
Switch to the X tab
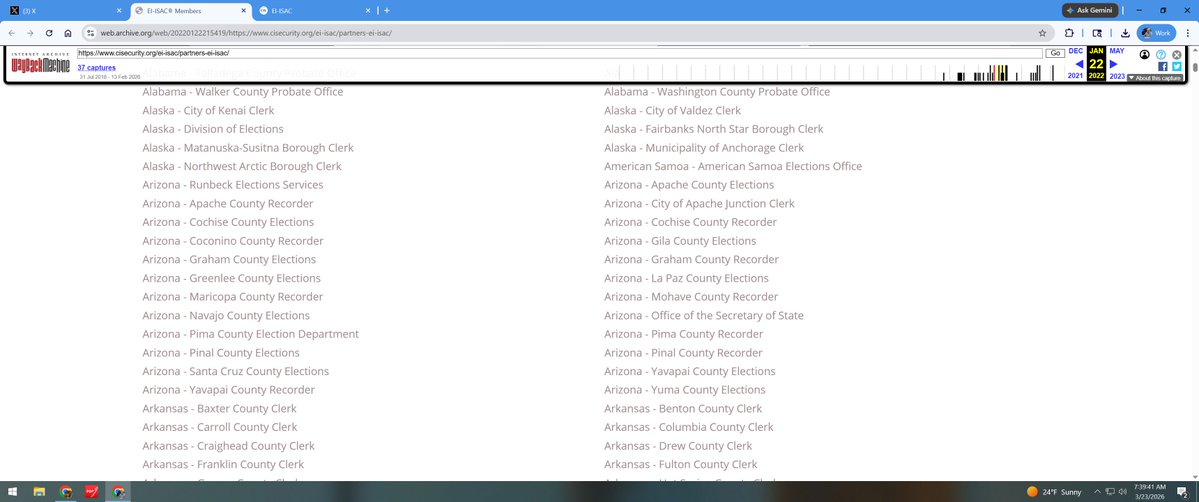62,10
